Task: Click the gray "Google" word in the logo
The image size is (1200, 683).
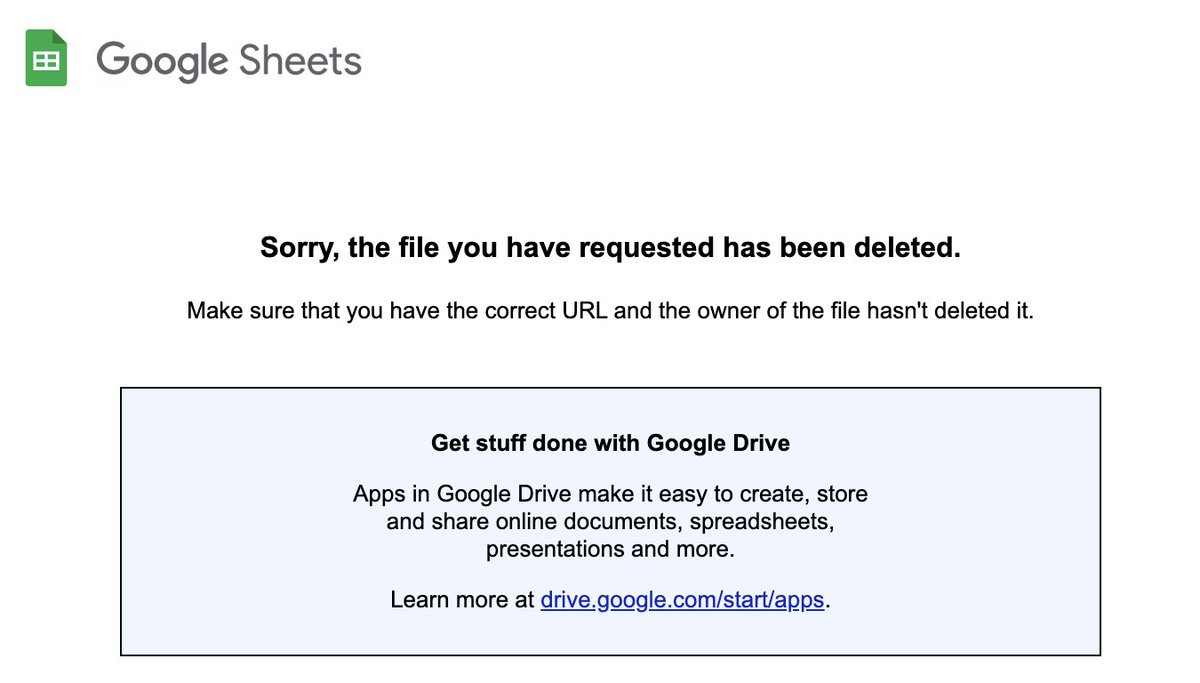Action: point(162,61)
